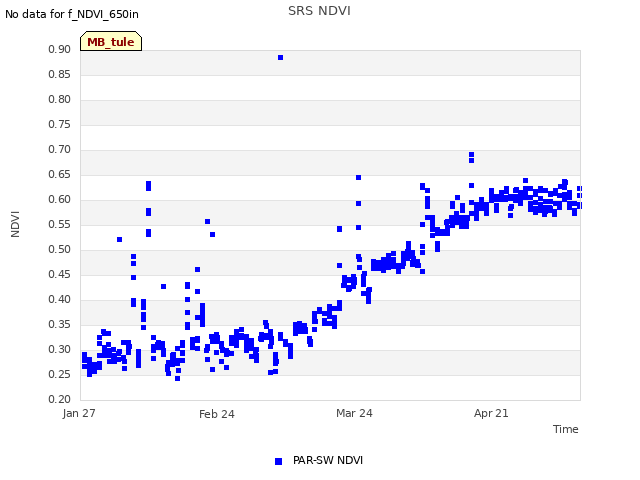Click the outlier data point near 0.90
This screenshot has height=480, width=640.
[x=280, y=58]
